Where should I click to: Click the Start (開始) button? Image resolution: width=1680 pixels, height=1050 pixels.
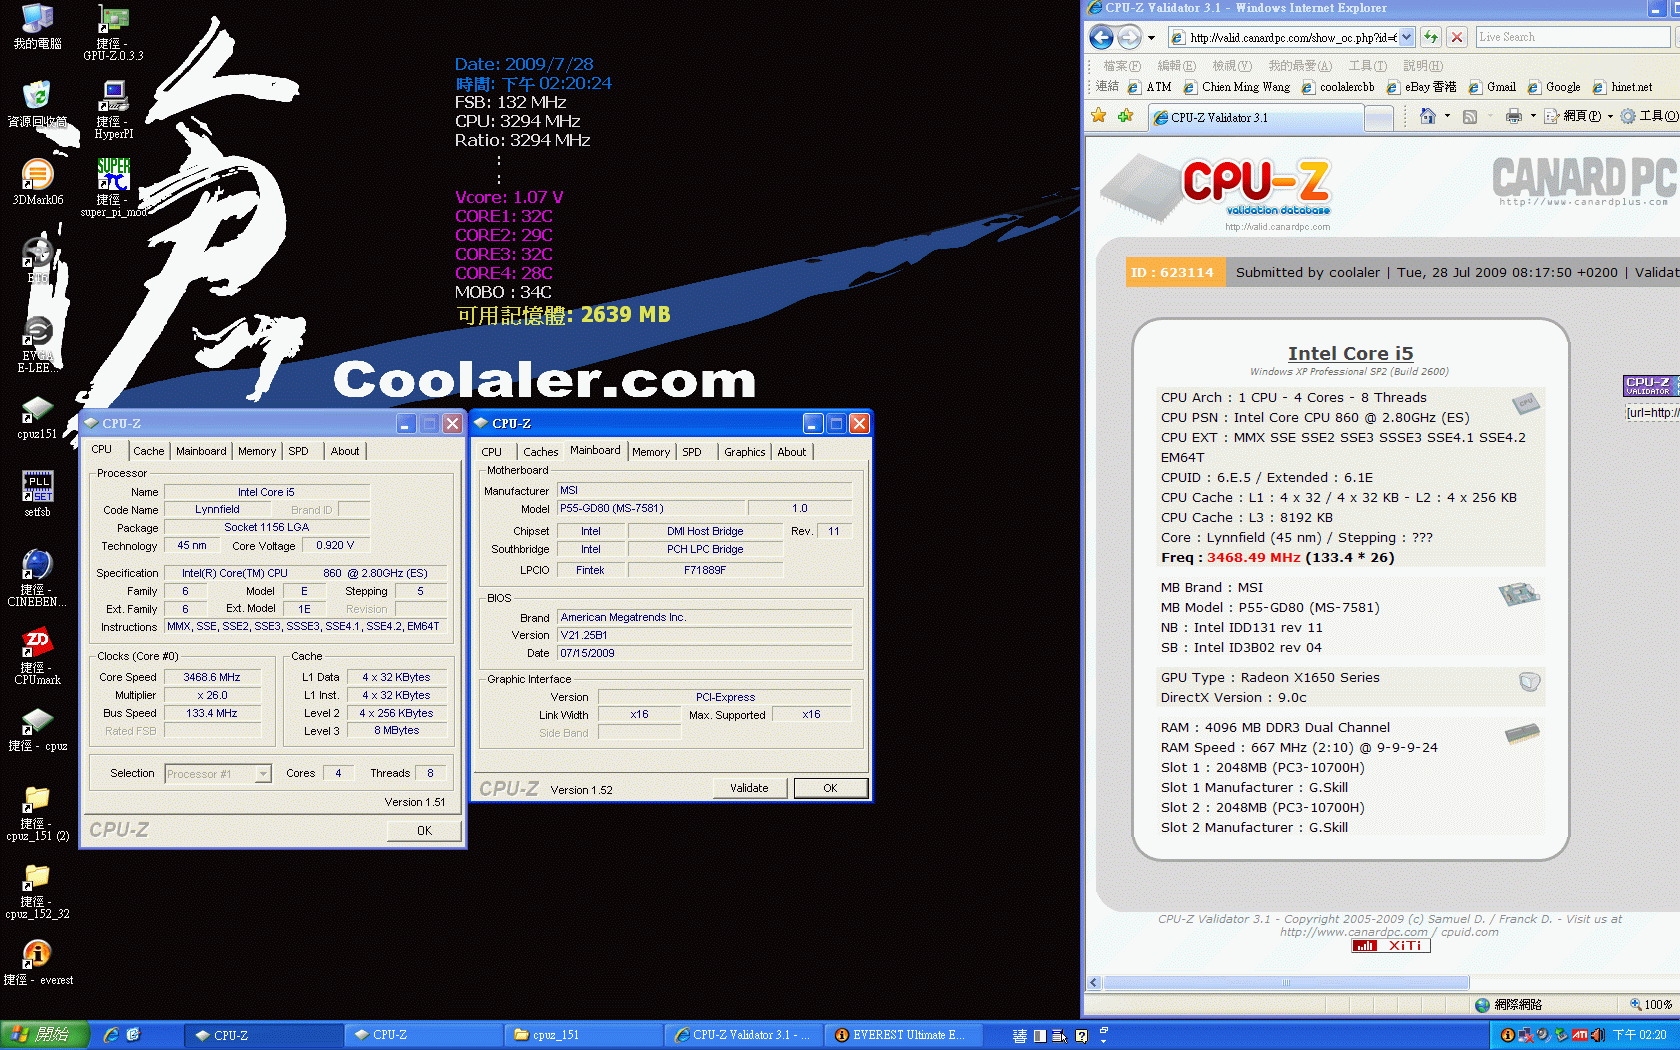point(45,1035)
